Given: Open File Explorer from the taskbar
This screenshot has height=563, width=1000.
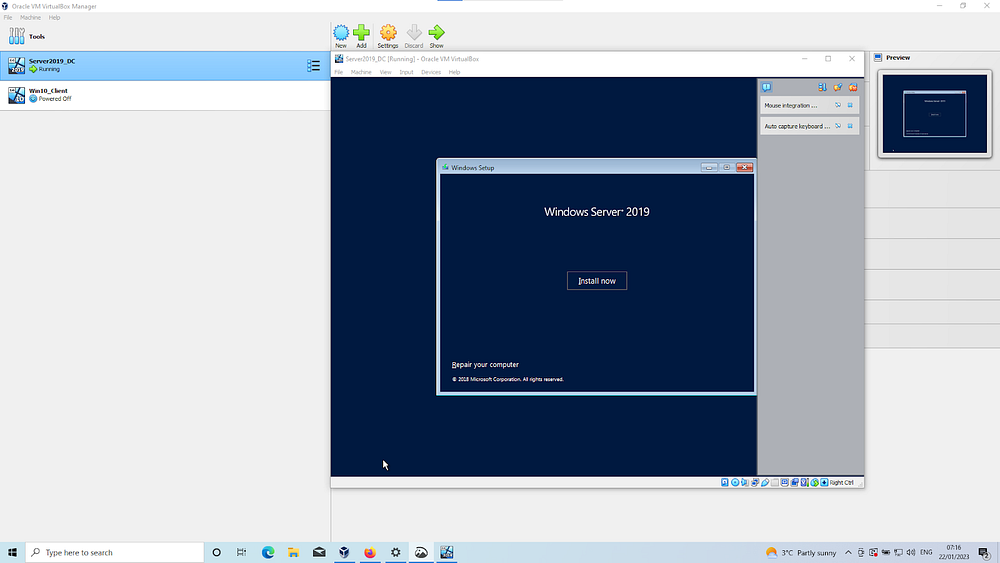Looking at the screenshot, I should pos(293,552).
